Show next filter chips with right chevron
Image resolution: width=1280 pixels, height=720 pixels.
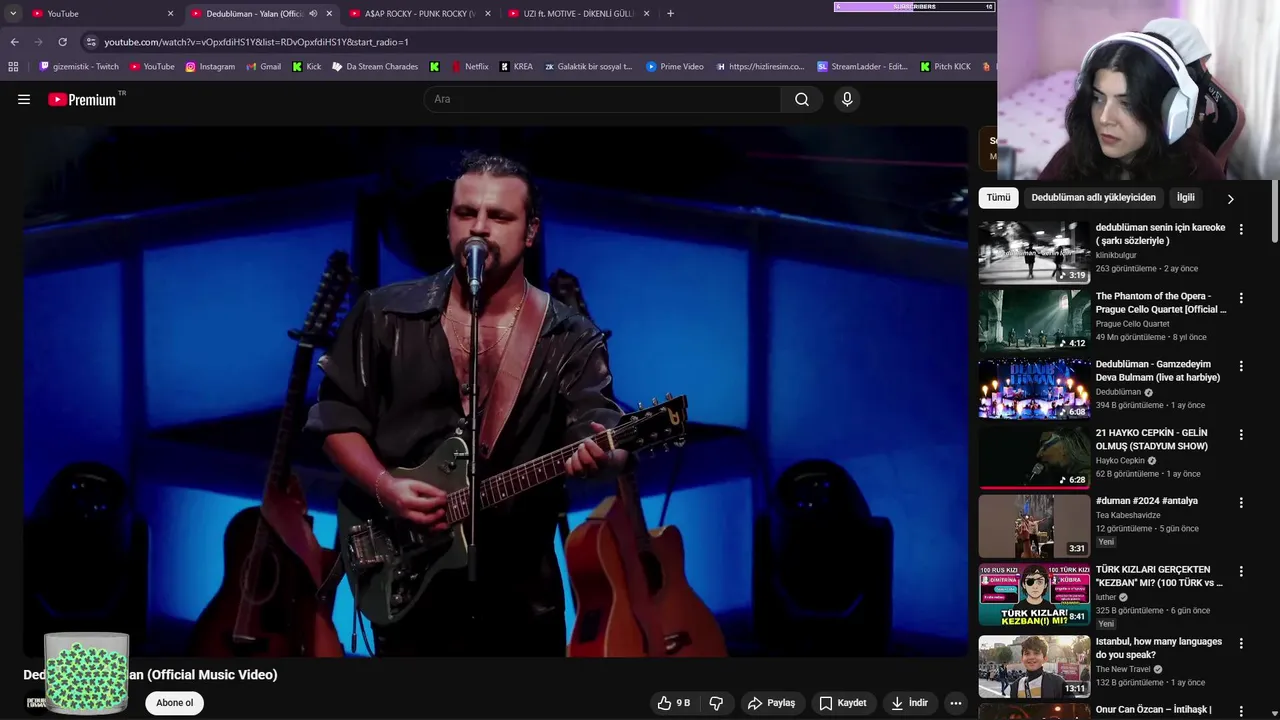click(x=1230, y=199)
